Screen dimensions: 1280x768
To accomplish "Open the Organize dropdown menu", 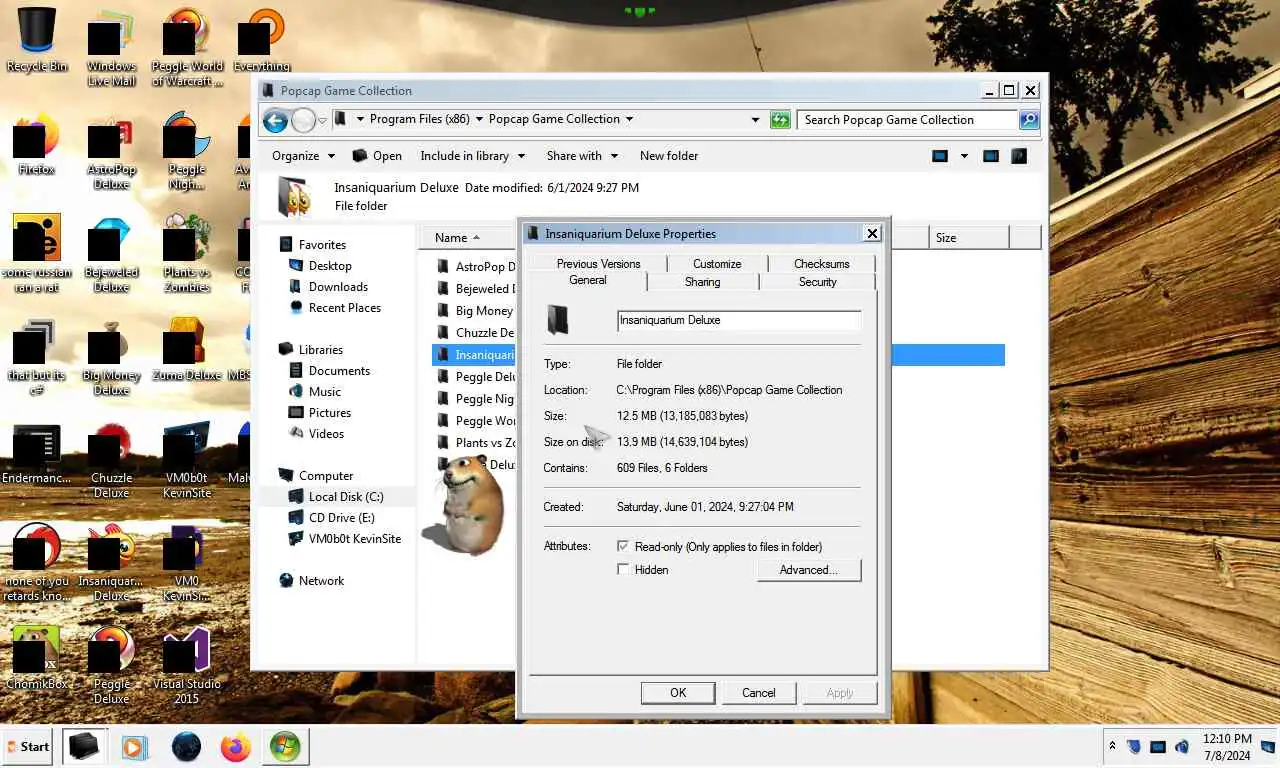I will pyautogui.click(x=303, y=156).
